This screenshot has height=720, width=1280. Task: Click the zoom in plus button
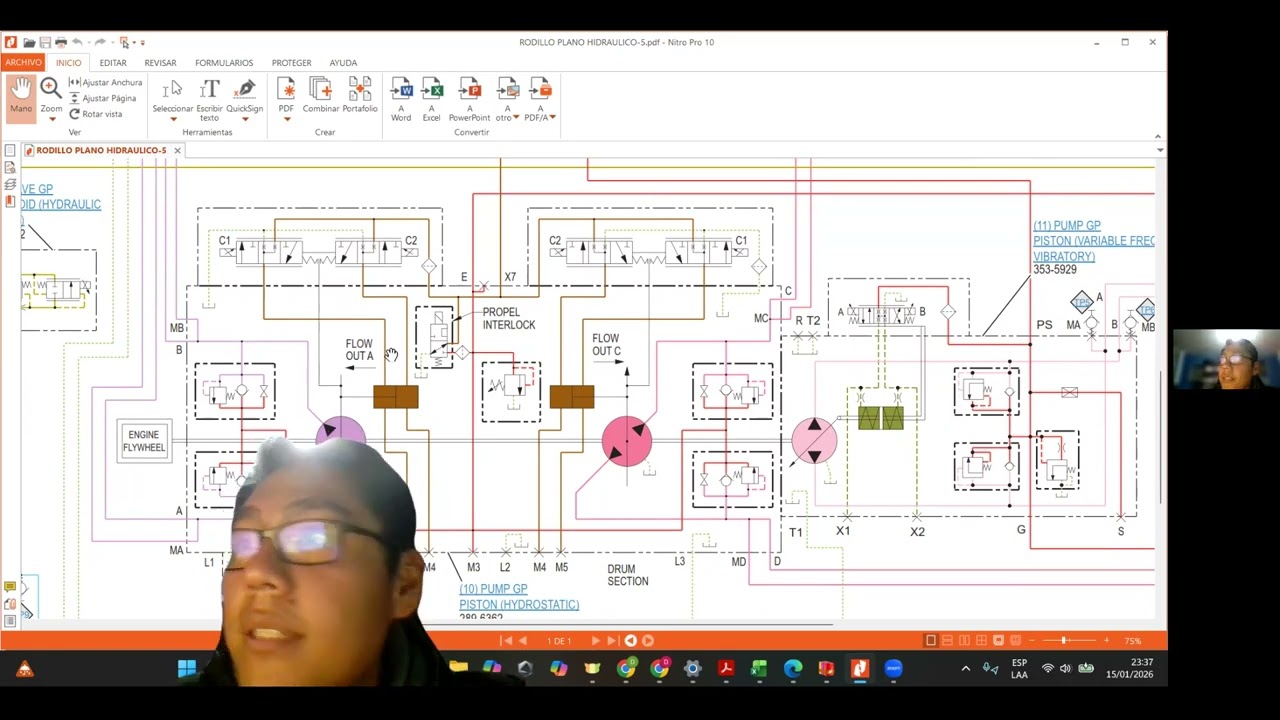1106,640
